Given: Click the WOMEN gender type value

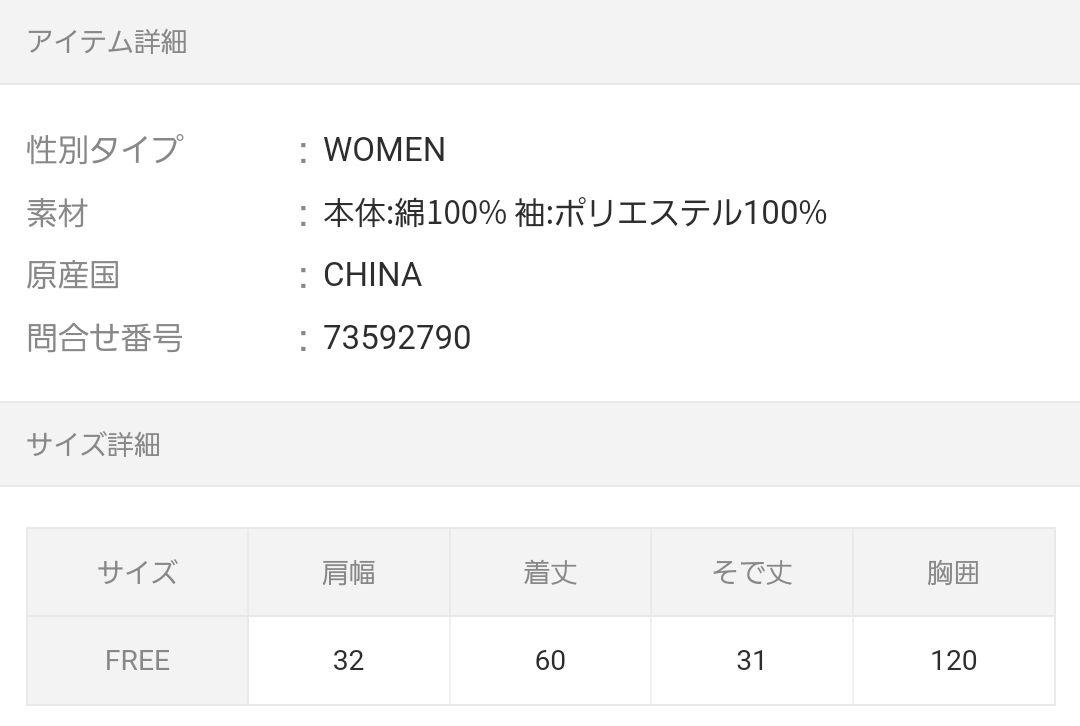Looking at the screenshot, I should coord(384,149).
